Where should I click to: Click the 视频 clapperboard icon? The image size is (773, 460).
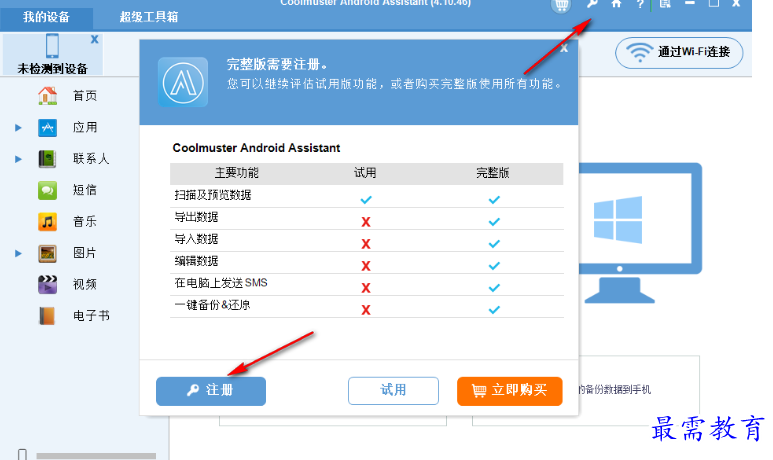point(47,284)
